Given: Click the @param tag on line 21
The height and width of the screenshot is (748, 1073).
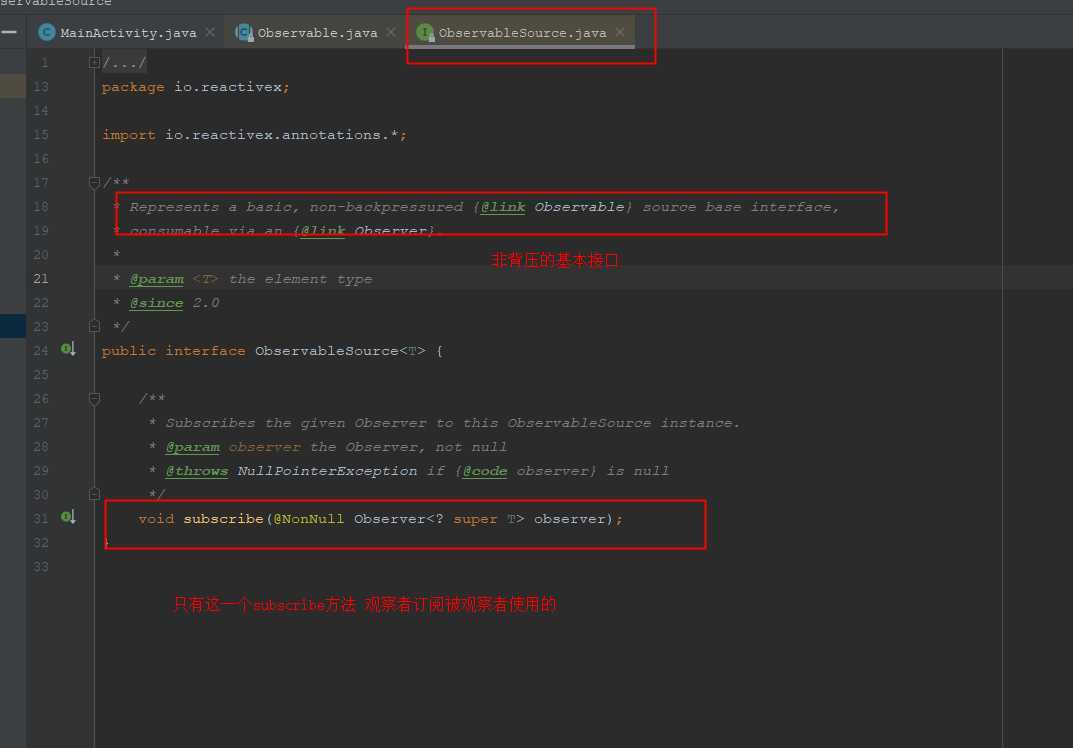Looking at the screenshot, I should [x=157, y=279].
